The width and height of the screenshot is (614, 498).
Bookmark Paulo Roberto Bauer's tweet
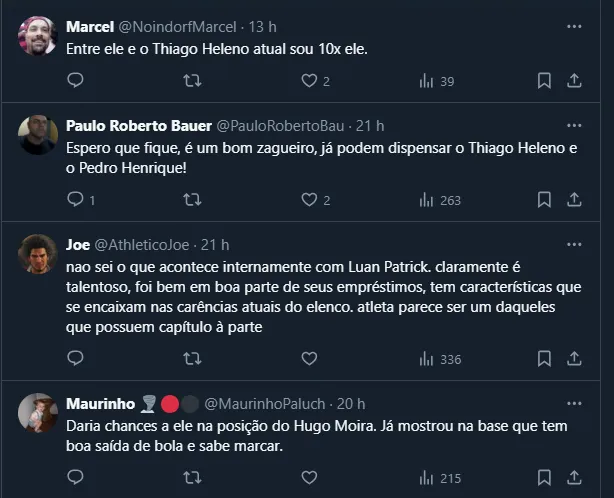coord(544,200)
